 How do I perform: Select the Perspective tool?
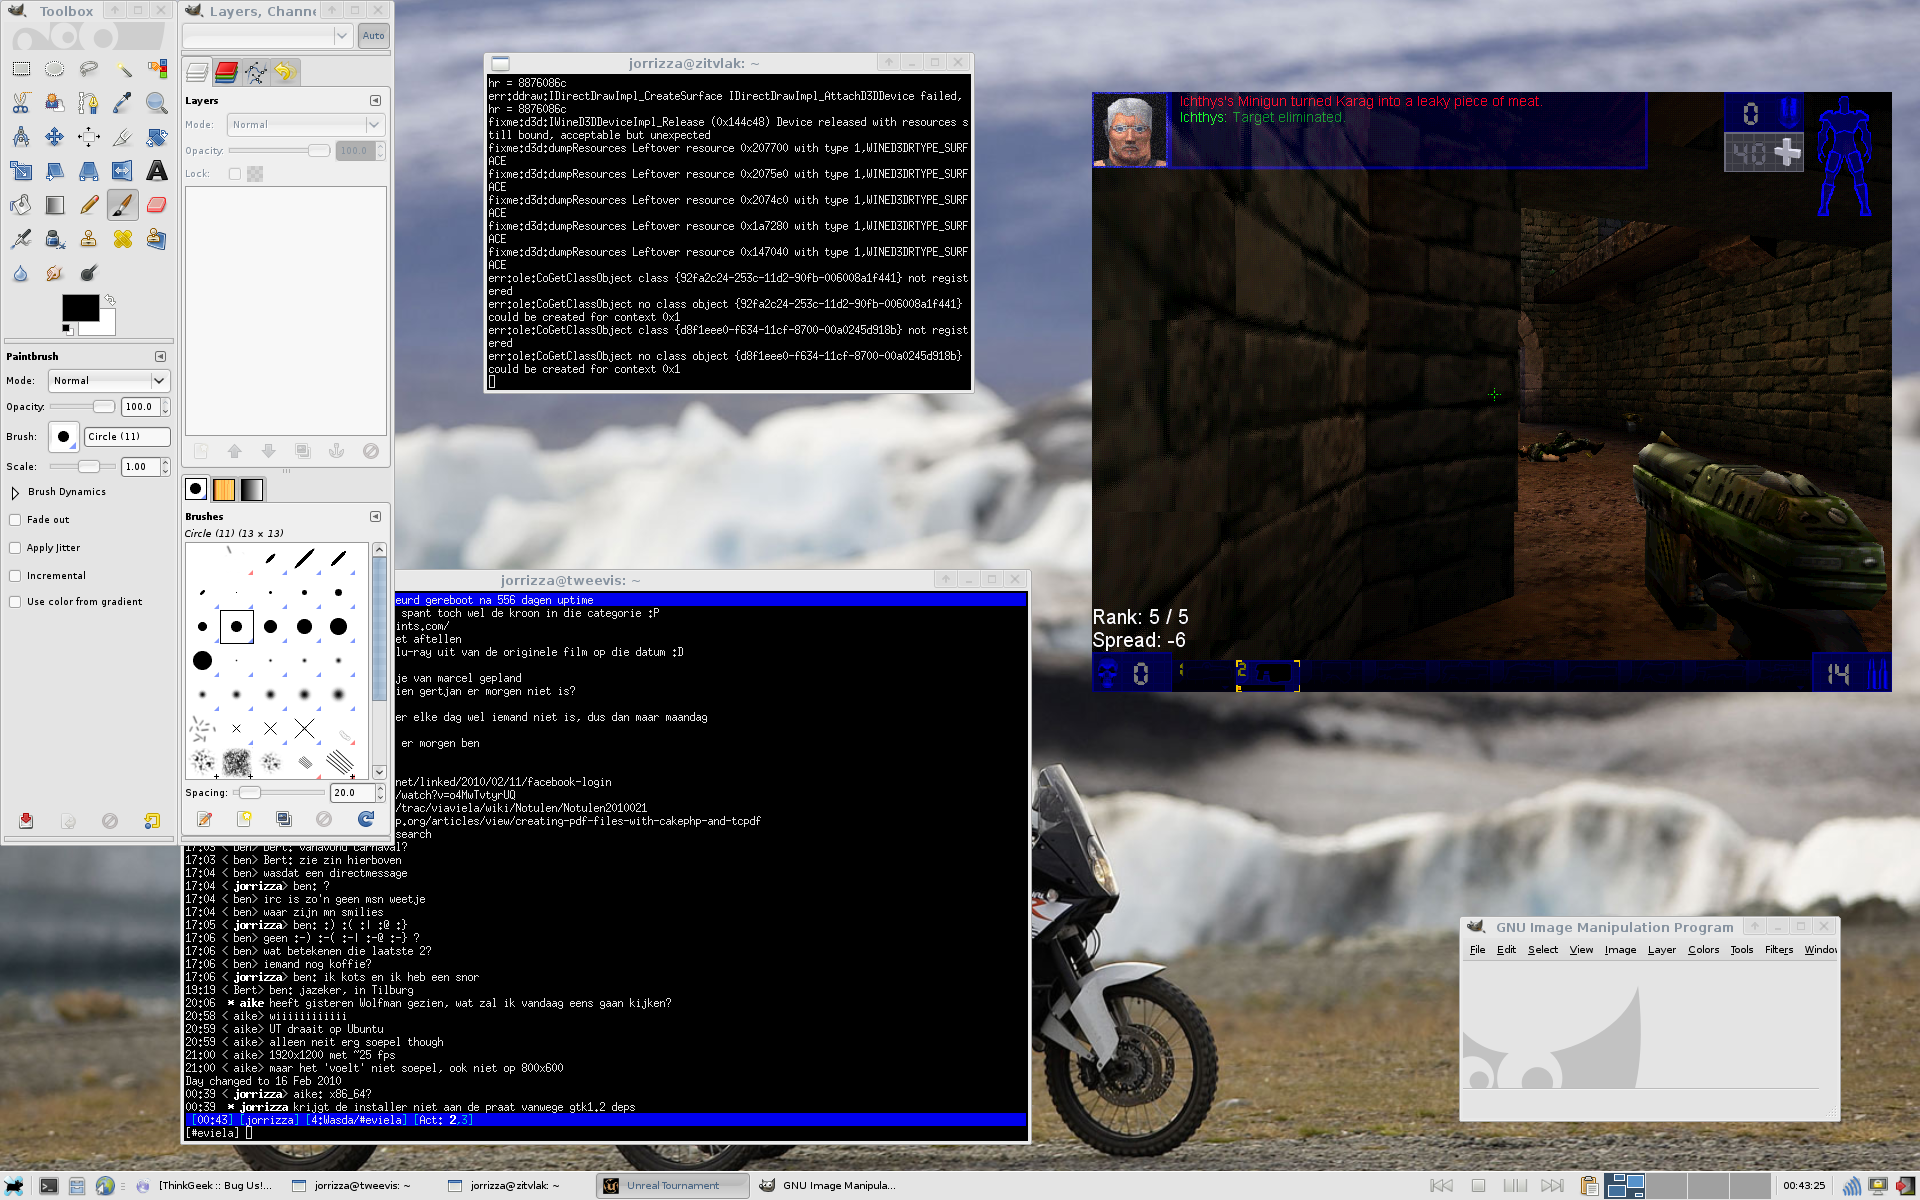coord(89,171)
